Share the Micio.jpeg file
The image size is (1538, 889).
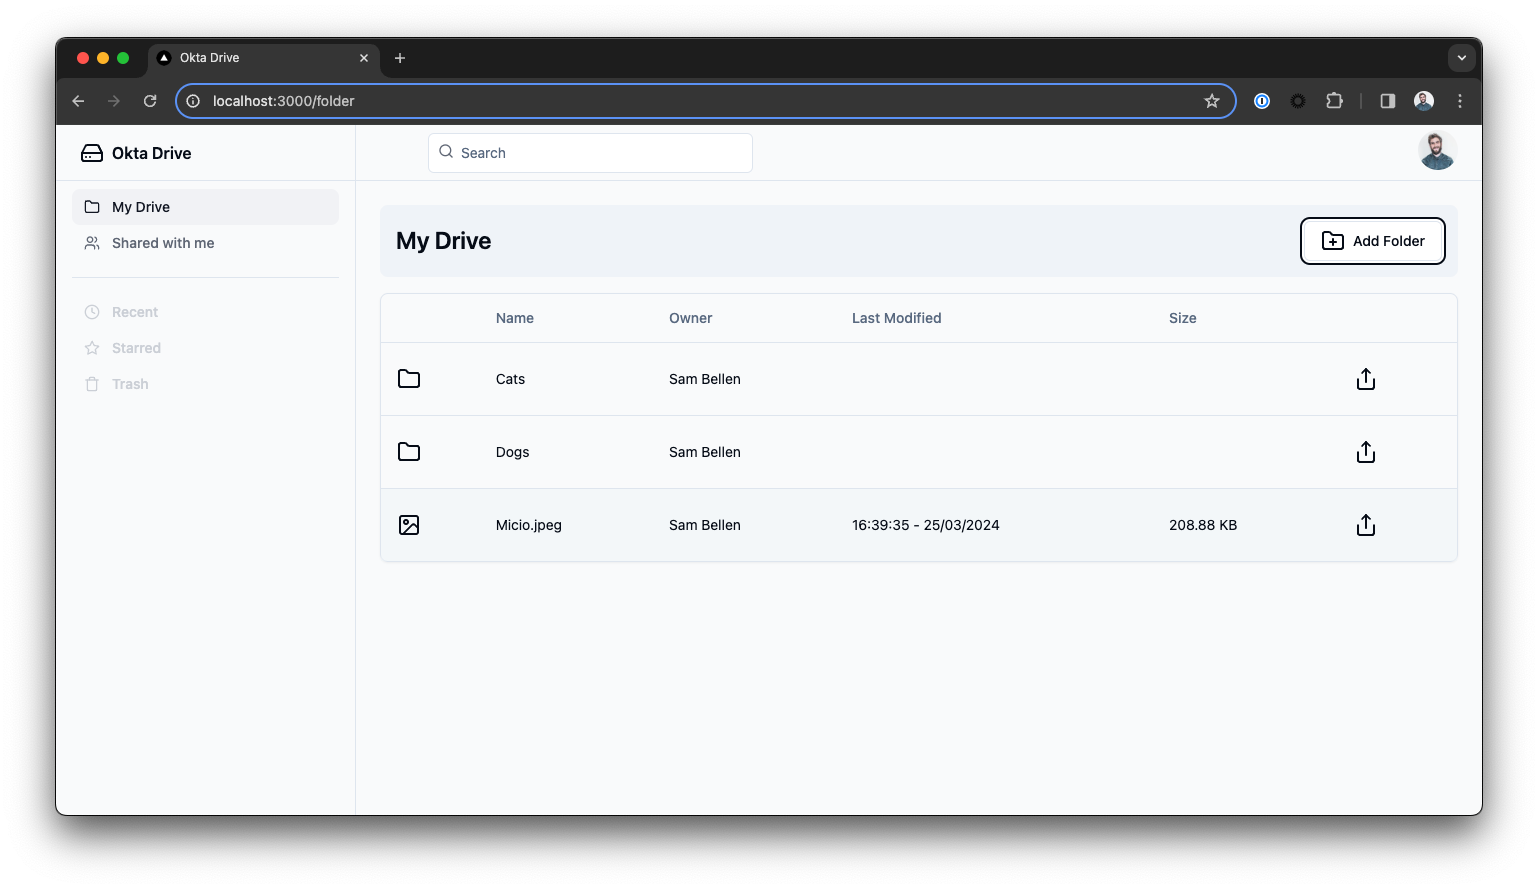(1366, 525)
